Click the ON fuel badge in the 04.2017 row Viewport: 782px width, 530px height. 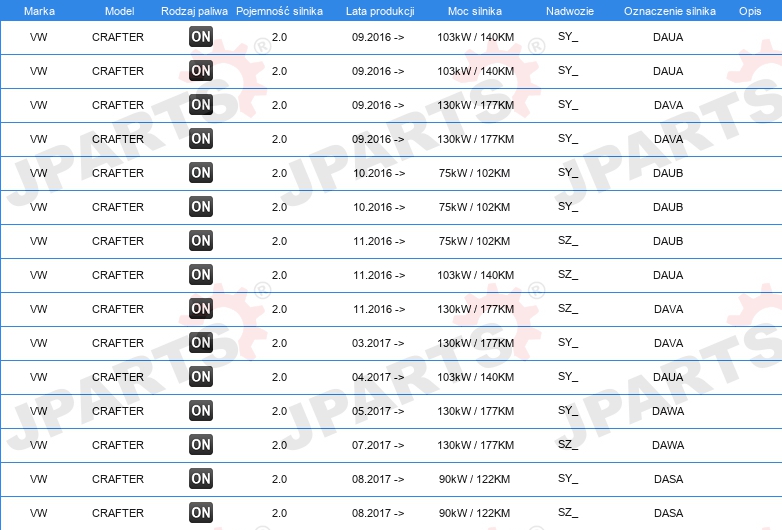tap(201, 376)
